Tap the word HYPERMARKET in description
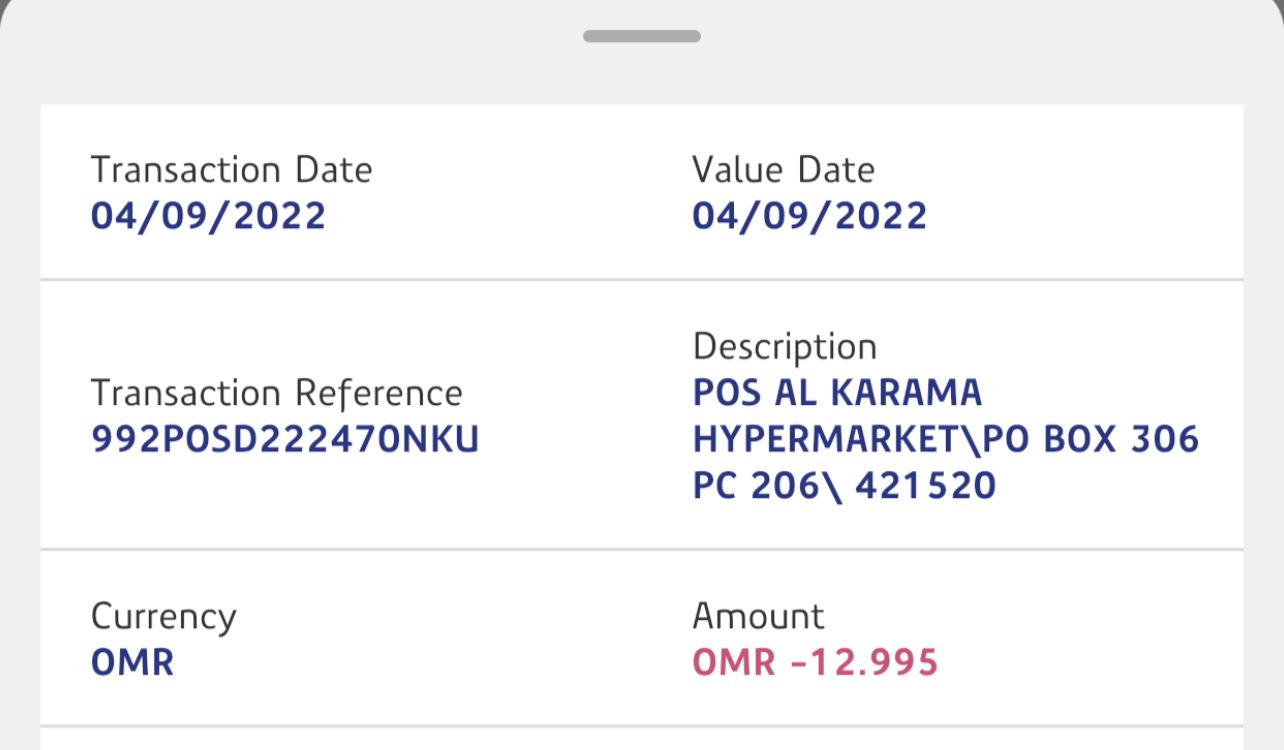The width and height of the screenshot is (1284, 750). 809,439
